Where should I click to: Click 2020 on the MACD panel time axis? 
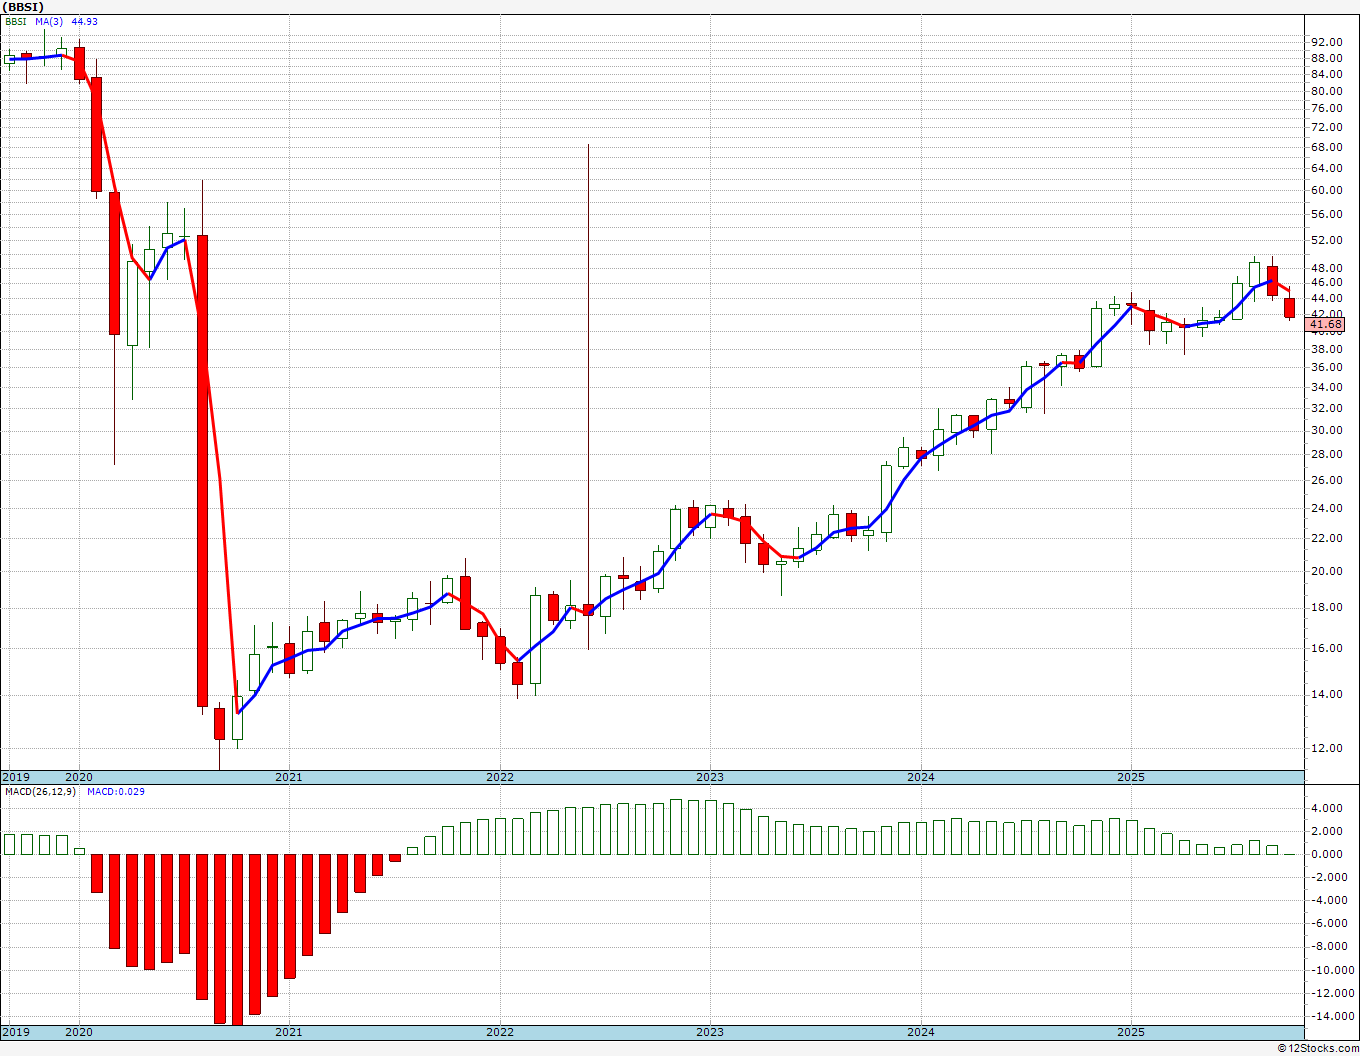coord(78,1032)
